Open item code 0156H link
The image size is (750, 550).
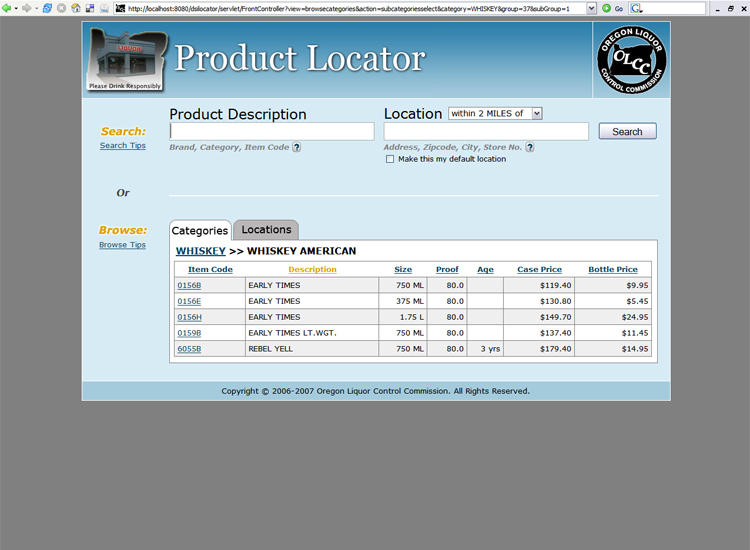click(x=189, y=317)
